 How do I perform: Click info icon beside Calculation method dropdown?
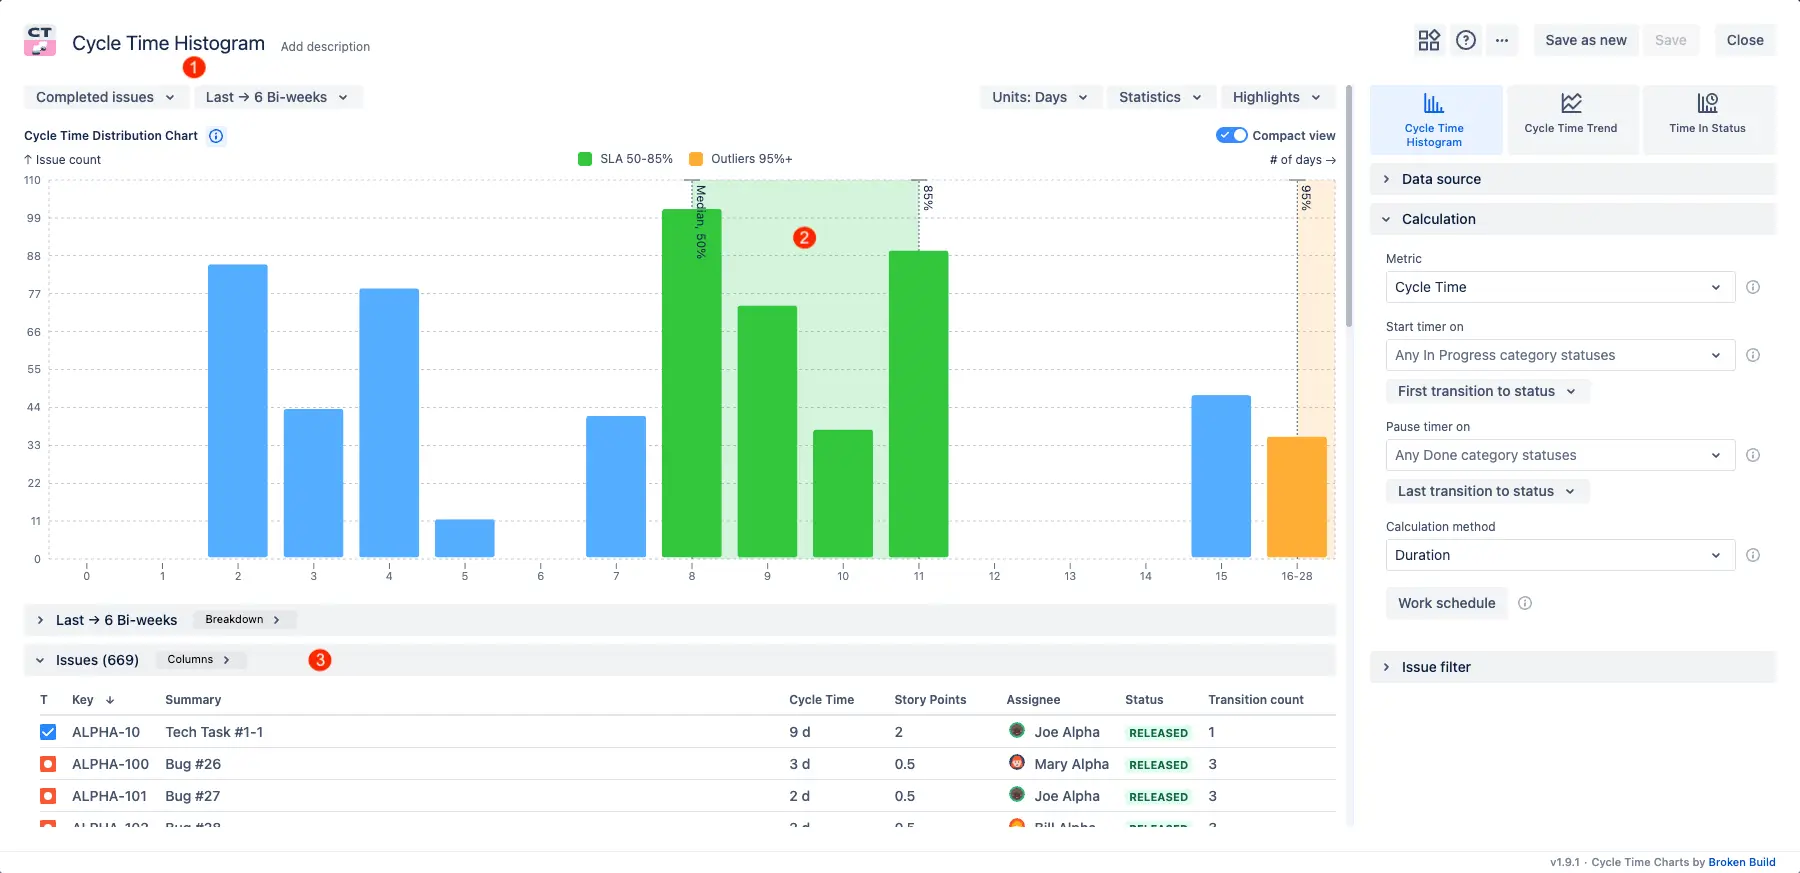(x=1753, y=555)
